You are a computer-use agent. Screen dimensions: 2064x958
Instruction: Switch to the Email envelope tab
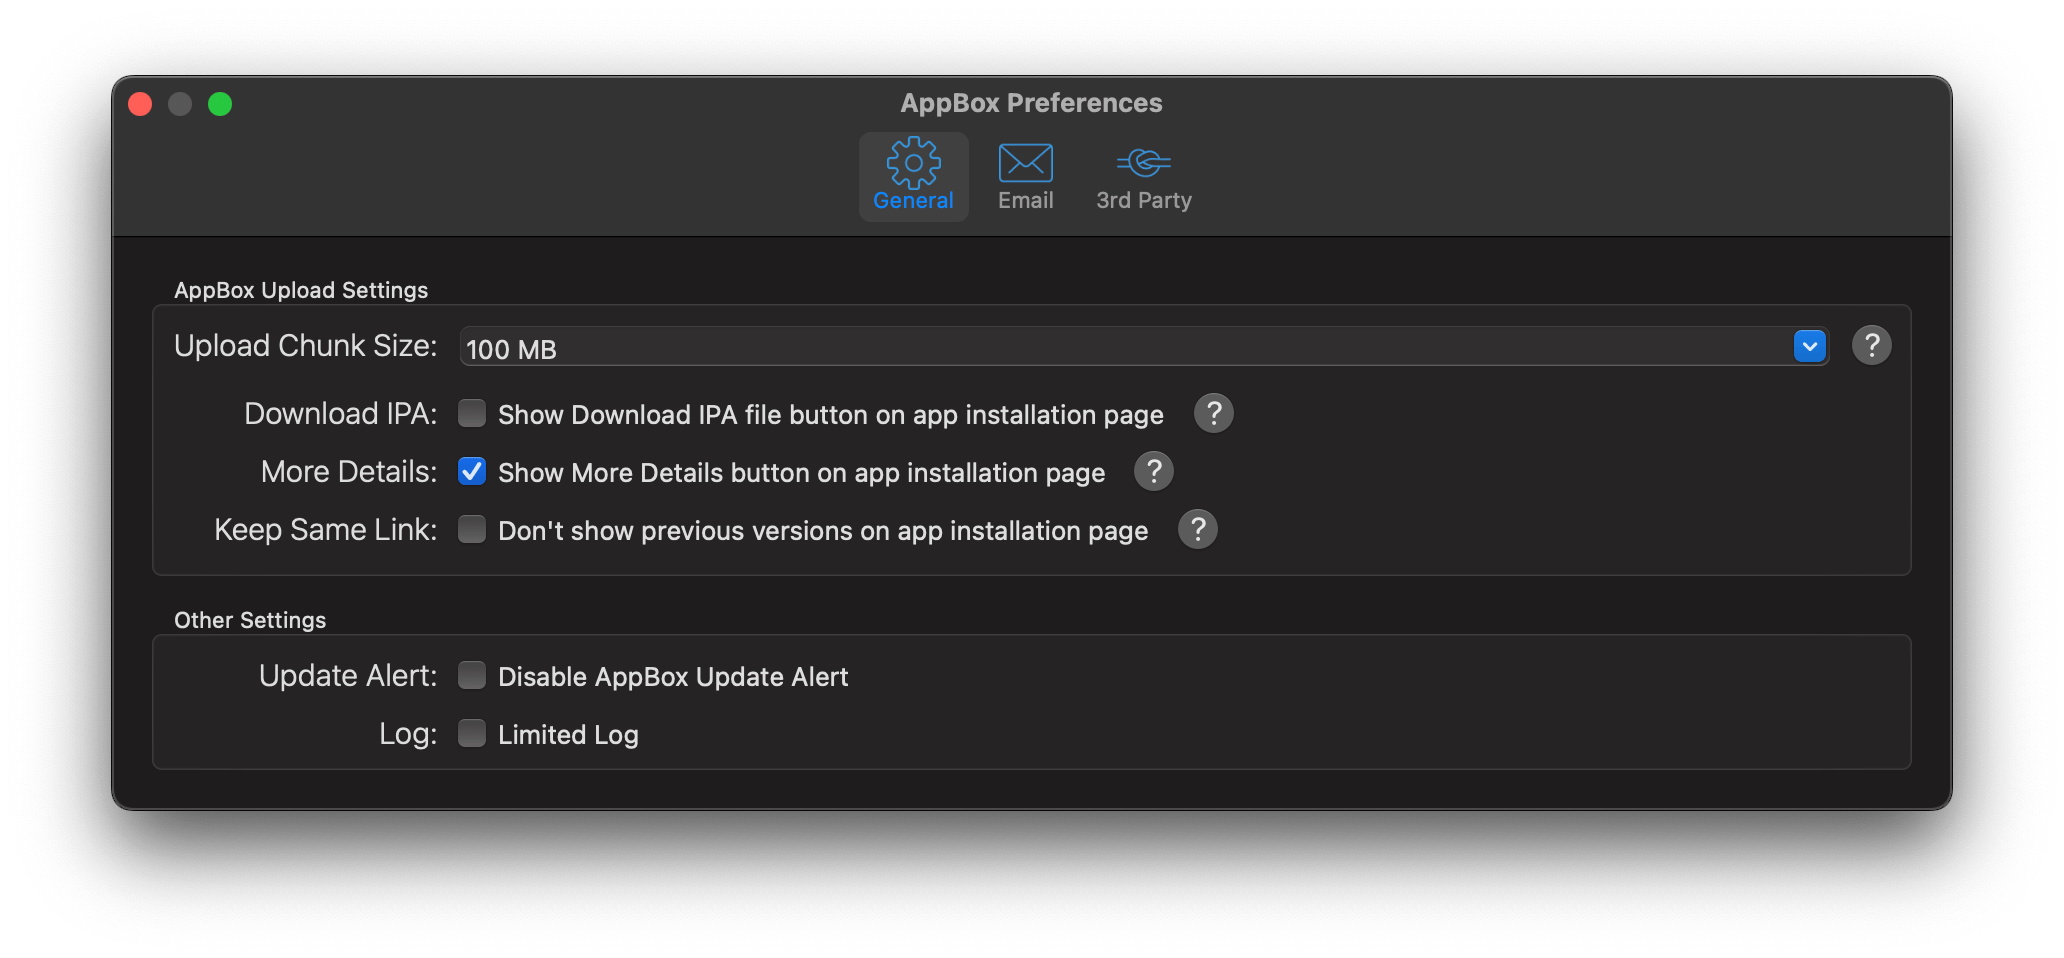[x=1025, y=176]
